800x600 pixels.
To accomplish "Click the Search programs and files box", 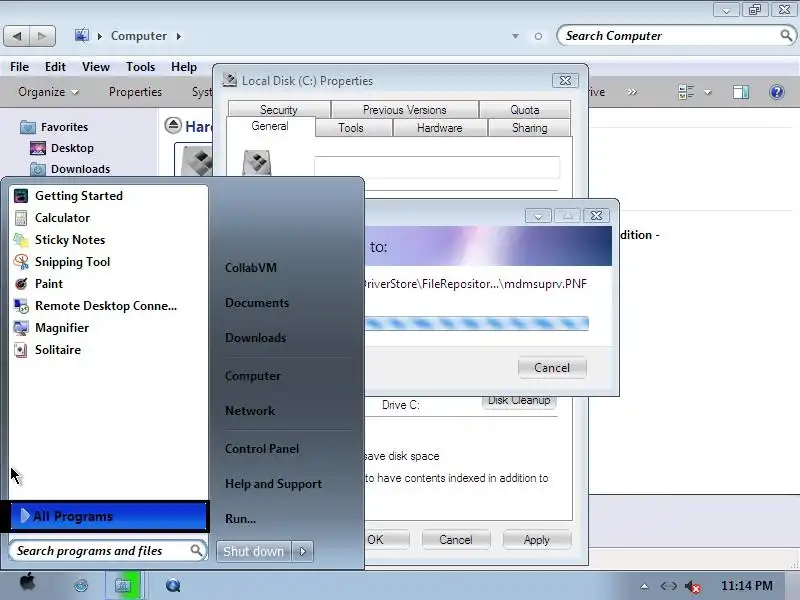I will coord(107,551).
